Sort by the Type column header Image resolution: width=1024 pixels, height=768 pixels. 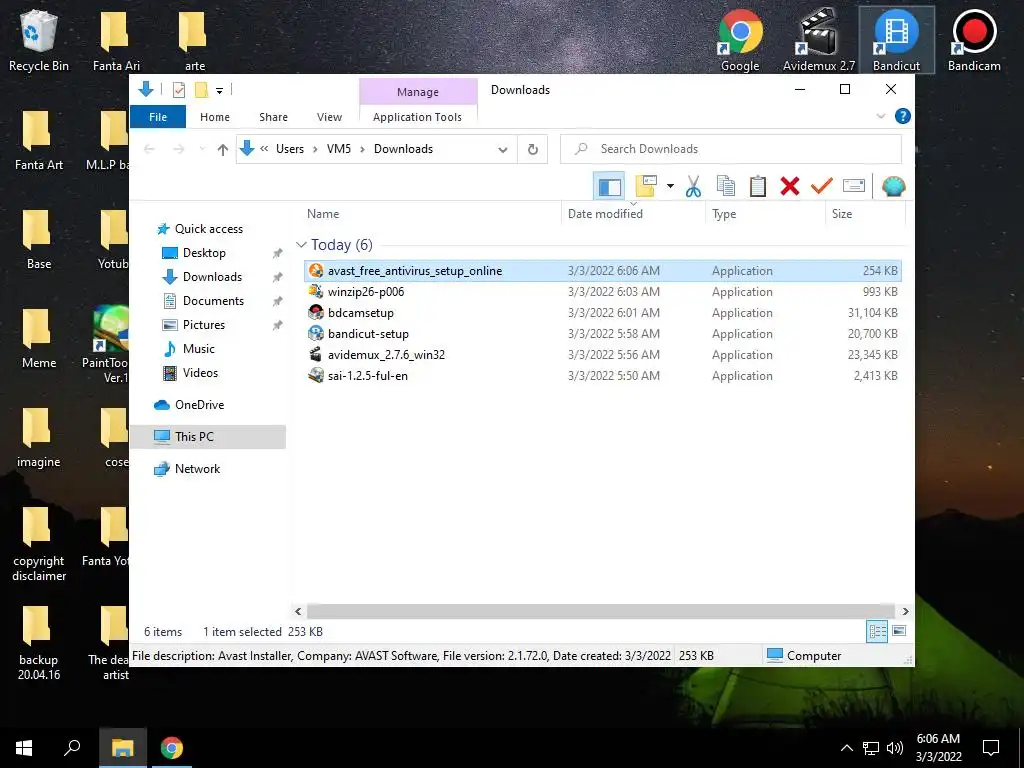point(724,214)
